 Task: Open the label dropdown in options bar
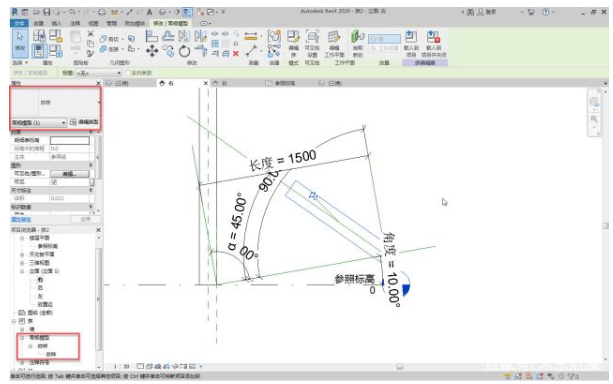99,73
